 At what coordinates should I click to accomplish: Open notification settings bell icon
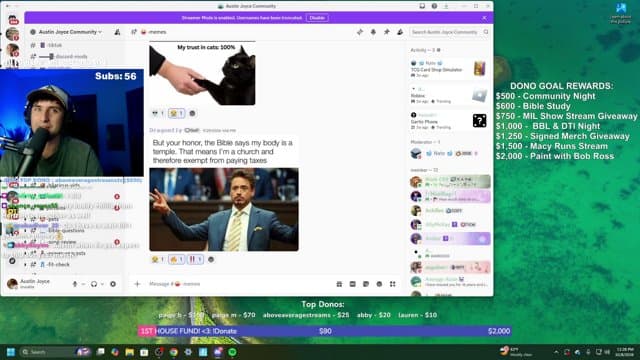coord(373,32)
